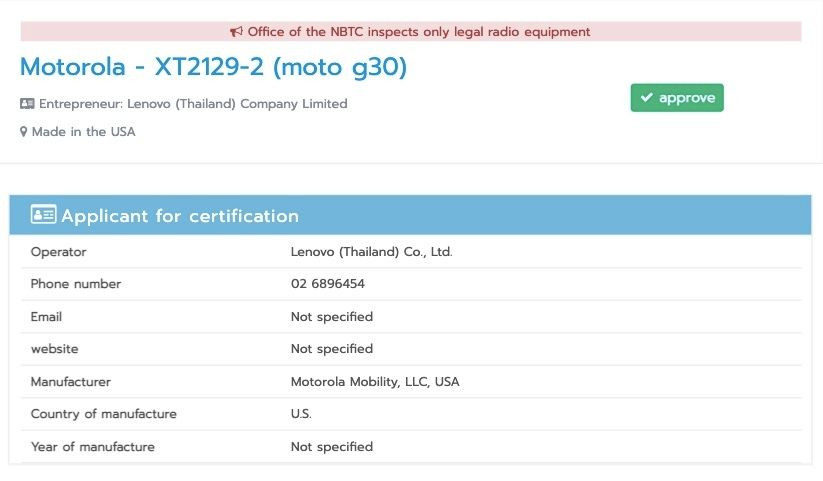
Task: Select the Applicant for certification header
Action: [x=180, y=216]
